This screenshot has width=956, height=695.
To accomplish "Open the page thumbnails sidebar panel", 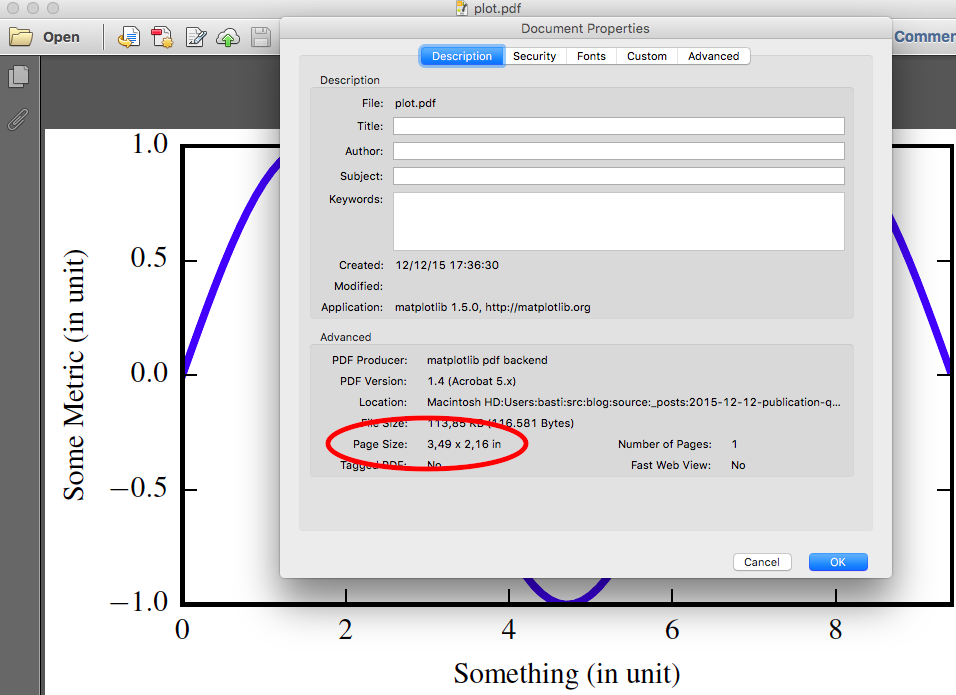I will pyautogui.click(x=18, y=77).
